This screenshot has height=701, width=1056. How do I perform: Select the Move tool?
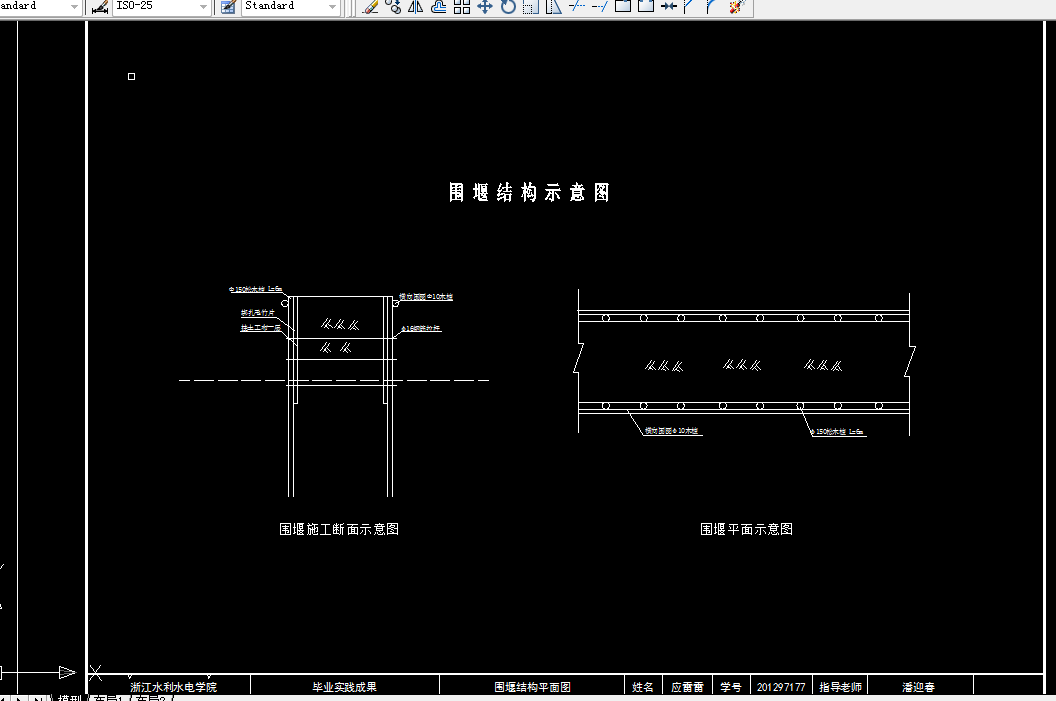(x=484, y=7)
